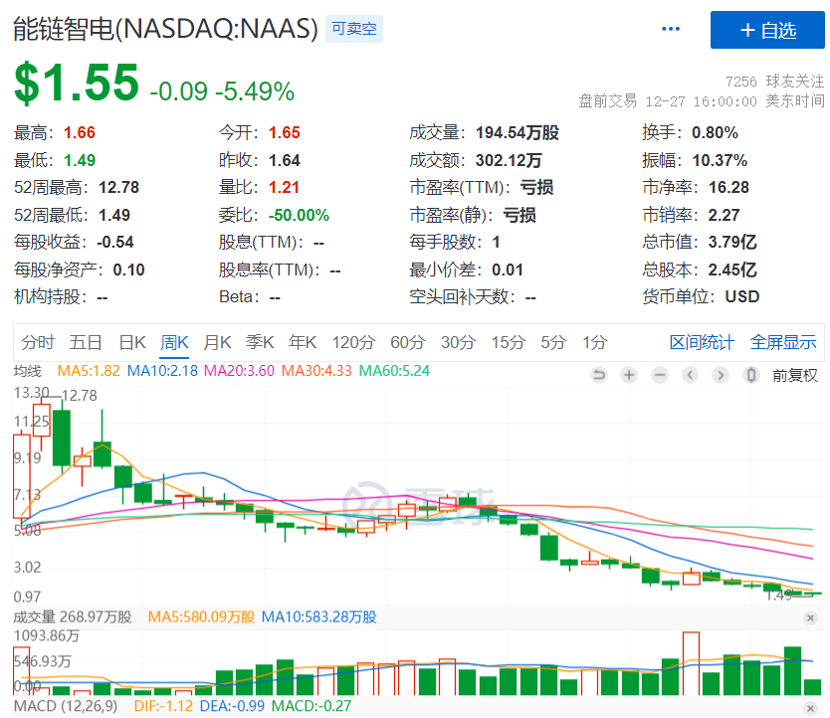Pan chart left with left chevron icon

coord(690,375)
